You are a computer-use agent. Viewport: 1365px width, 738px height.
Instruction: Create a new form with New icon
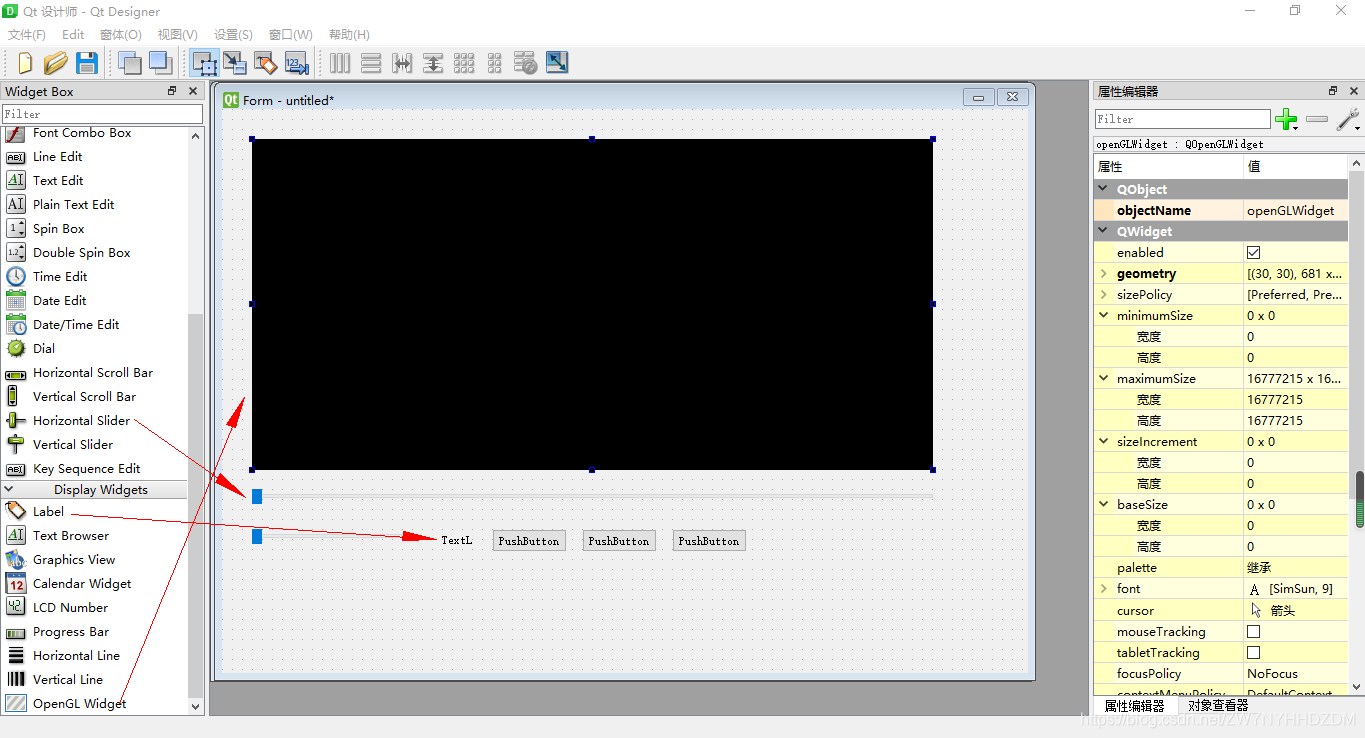(x=24, y=63)
